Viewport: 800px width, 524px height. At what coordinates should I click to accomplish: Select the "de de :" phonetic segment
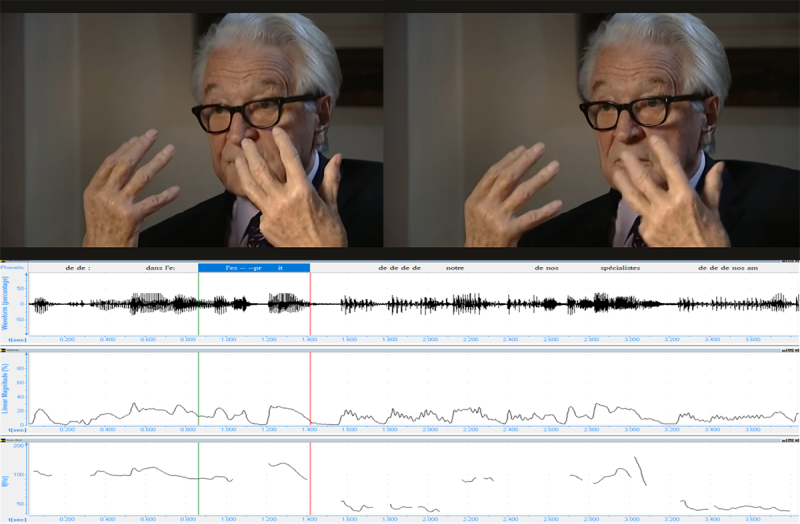tap(78, 268)
